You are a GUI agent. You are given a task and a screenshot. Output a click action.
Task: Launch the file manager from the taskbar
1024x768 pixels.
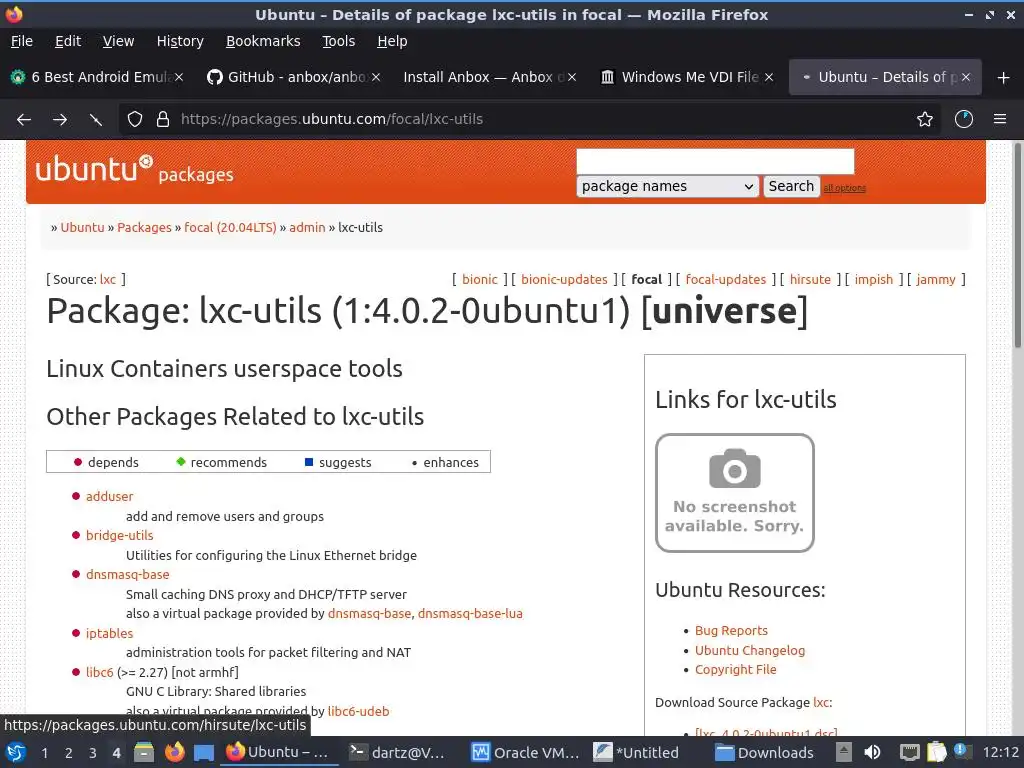144,752
